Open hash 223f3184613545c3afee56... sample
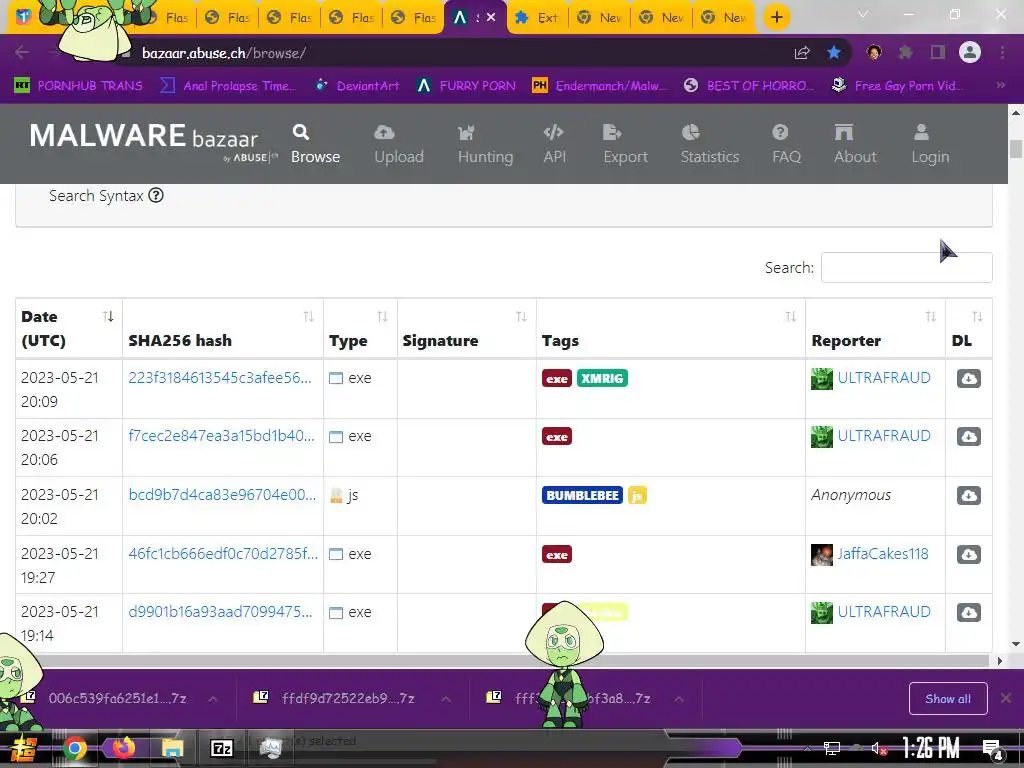Viewport: 1024px width, 768px height. [x=219, y=377]
